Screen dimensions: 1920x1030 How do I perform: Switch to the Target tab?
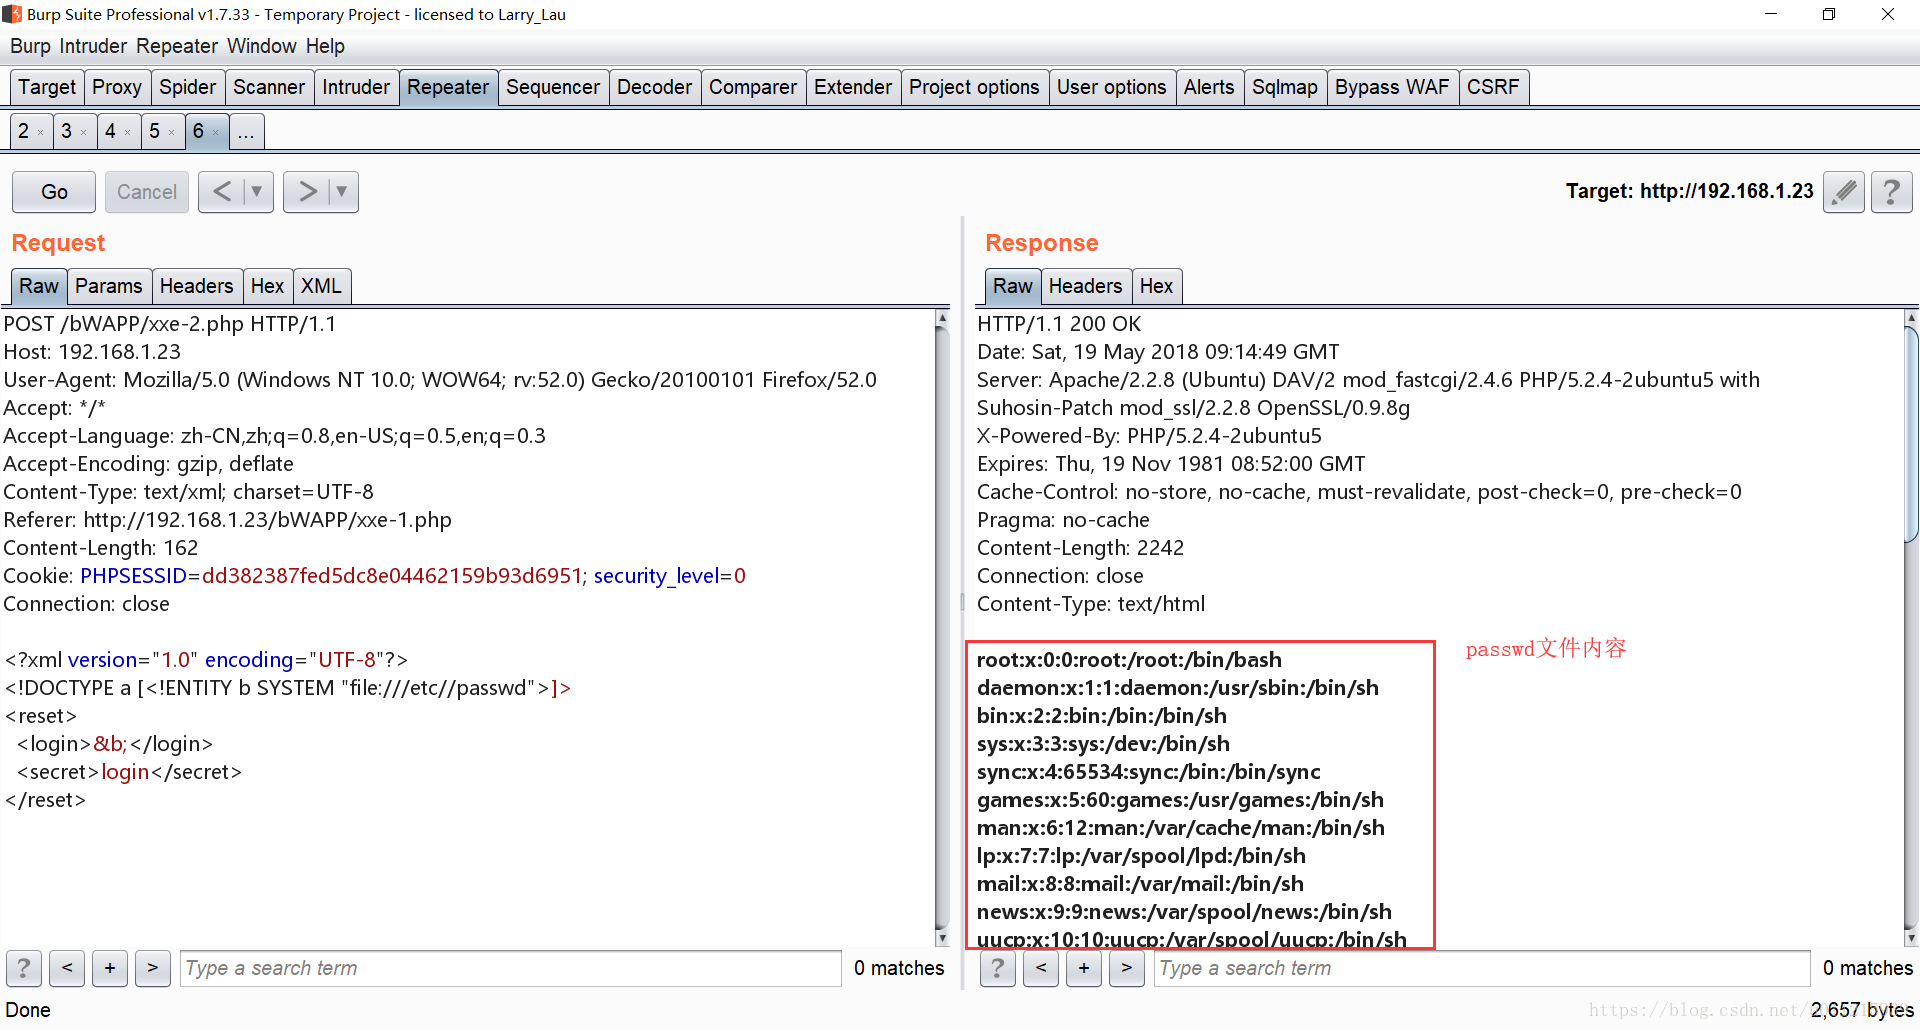pyautogui.click(x=47, y=88)
